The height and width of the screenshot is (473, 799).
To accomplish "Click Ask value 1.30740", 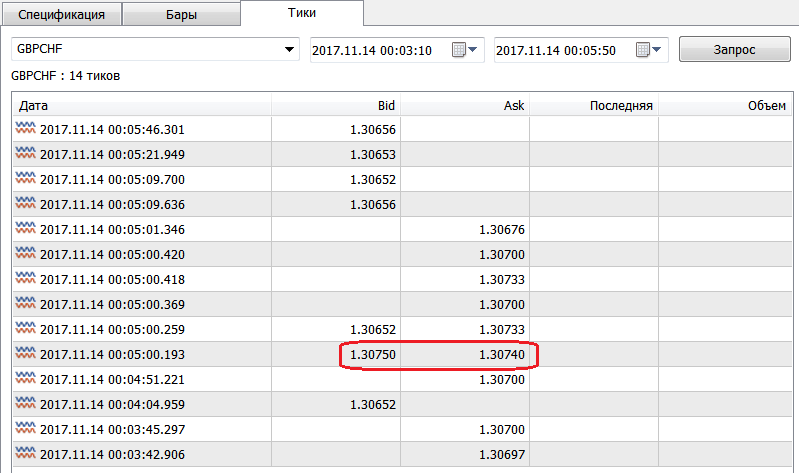I will click(501, 354).
